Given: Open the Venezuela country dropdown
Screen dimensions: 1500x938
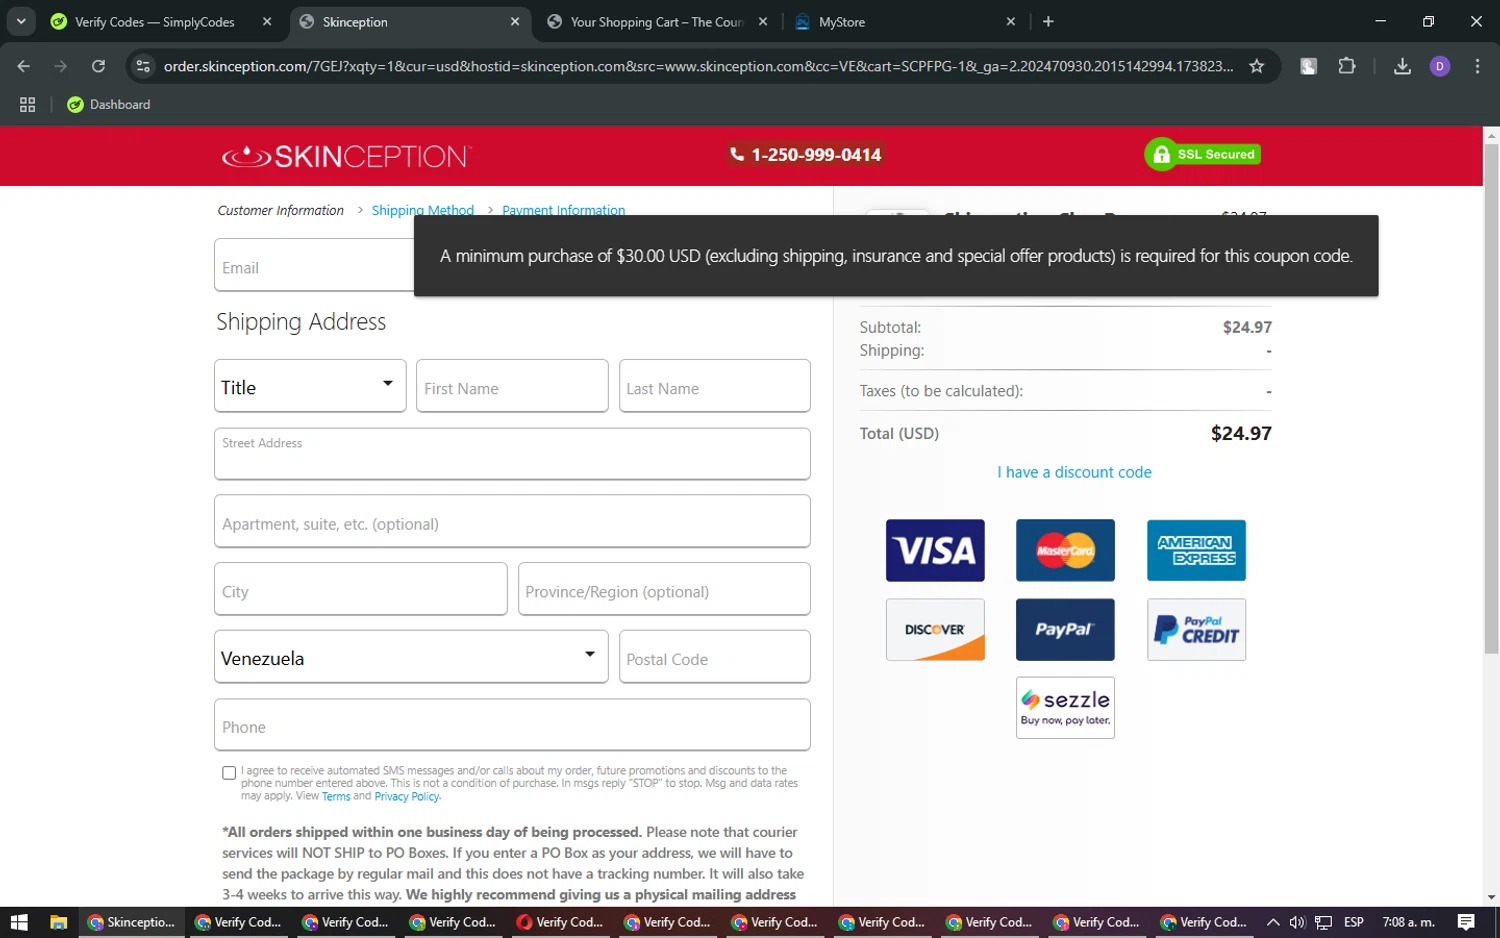Looking at the screenshot, I should 411,657.
